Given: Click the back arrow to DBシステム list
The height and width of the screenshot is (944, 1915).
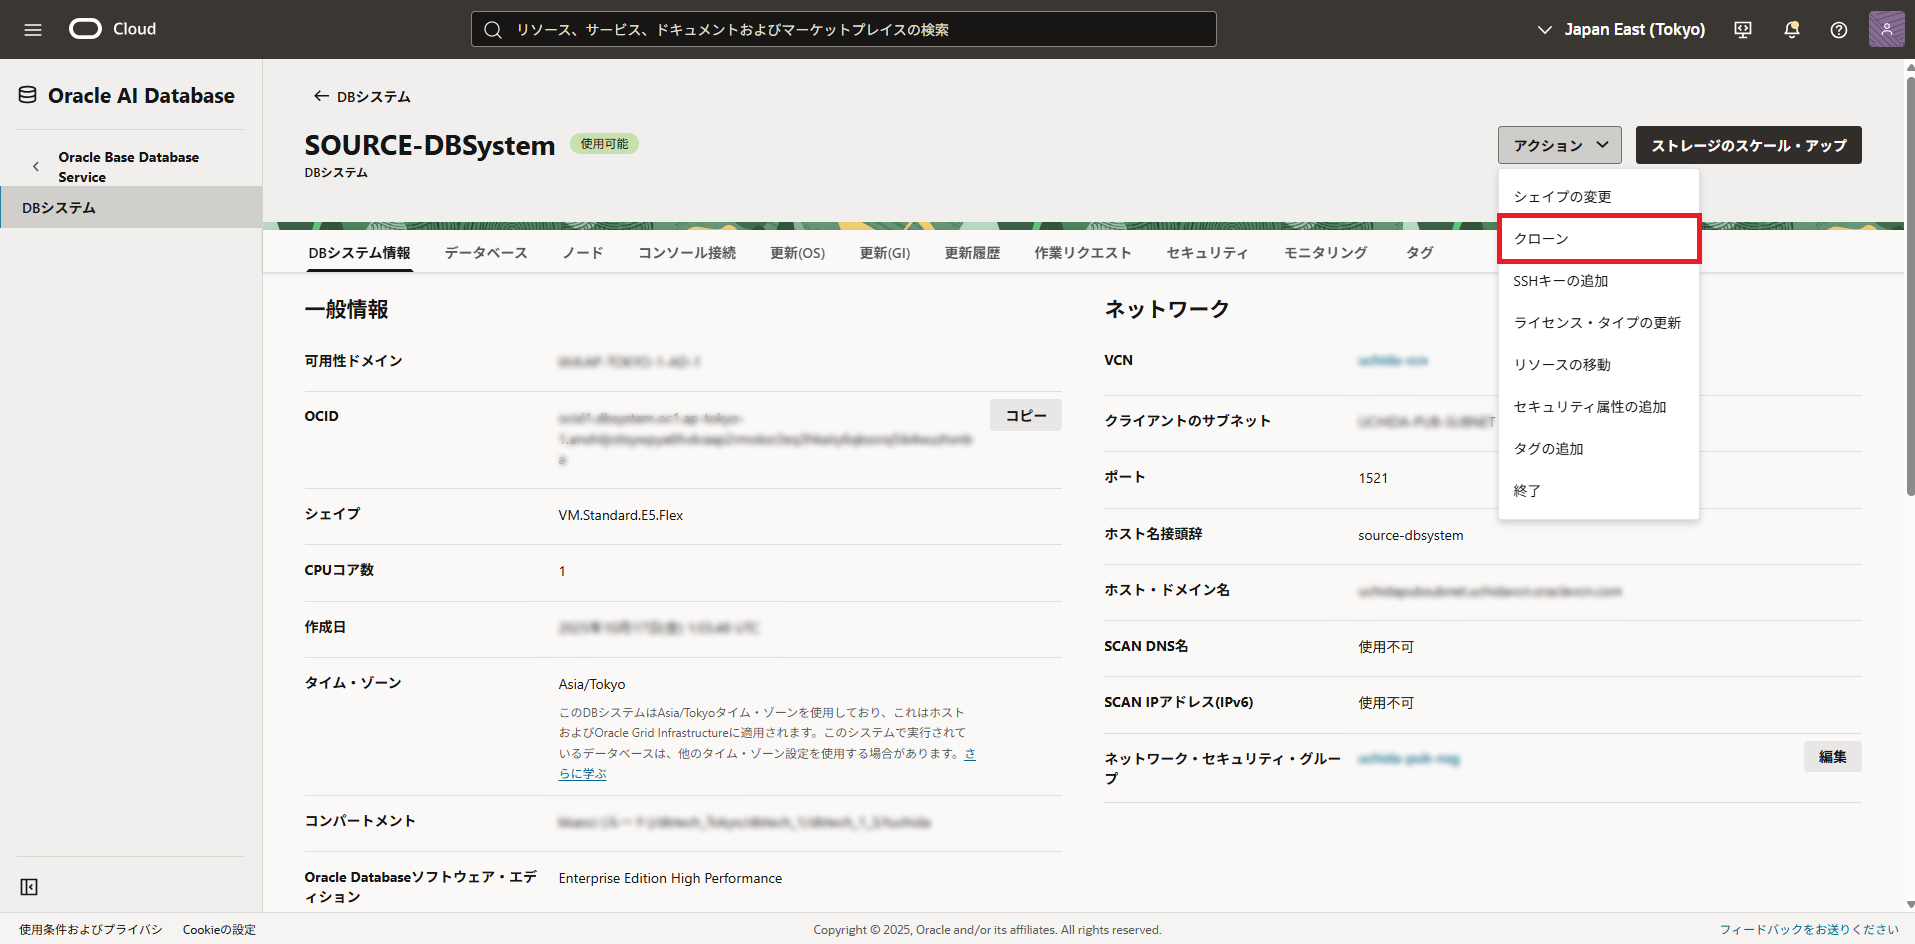Looking at the screenshot, I should [320, 96].
